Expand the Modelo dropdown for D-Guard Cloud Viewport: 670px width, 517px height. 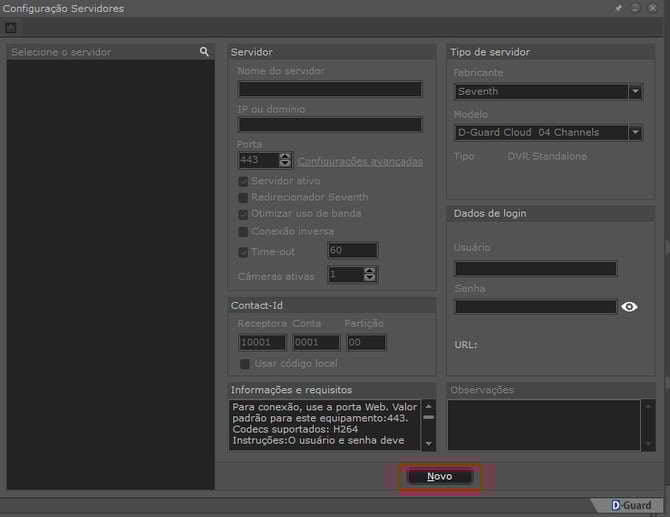click(635, 132)
